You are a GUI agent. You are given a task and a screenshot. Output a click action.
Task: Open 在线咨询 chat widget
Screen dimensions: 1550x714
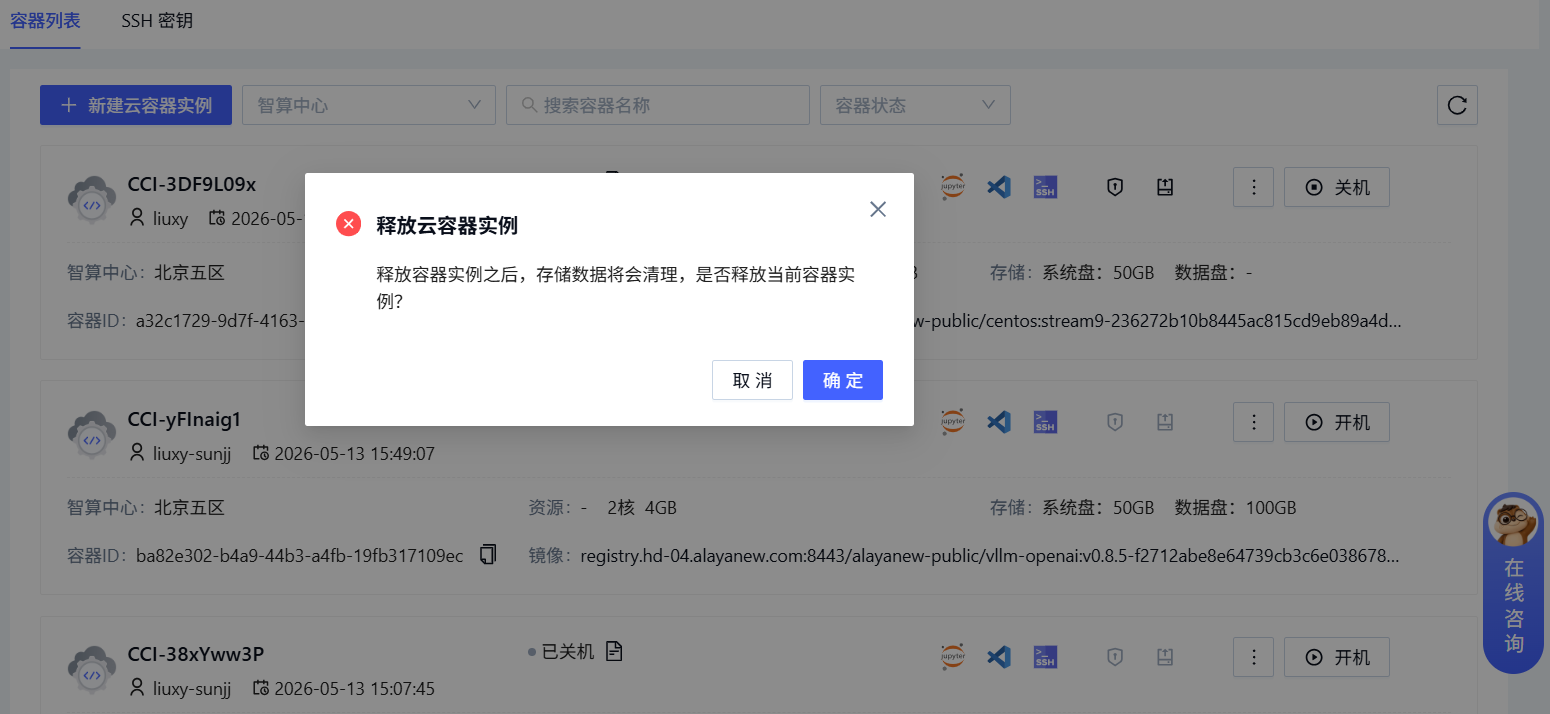[1513, 583]
